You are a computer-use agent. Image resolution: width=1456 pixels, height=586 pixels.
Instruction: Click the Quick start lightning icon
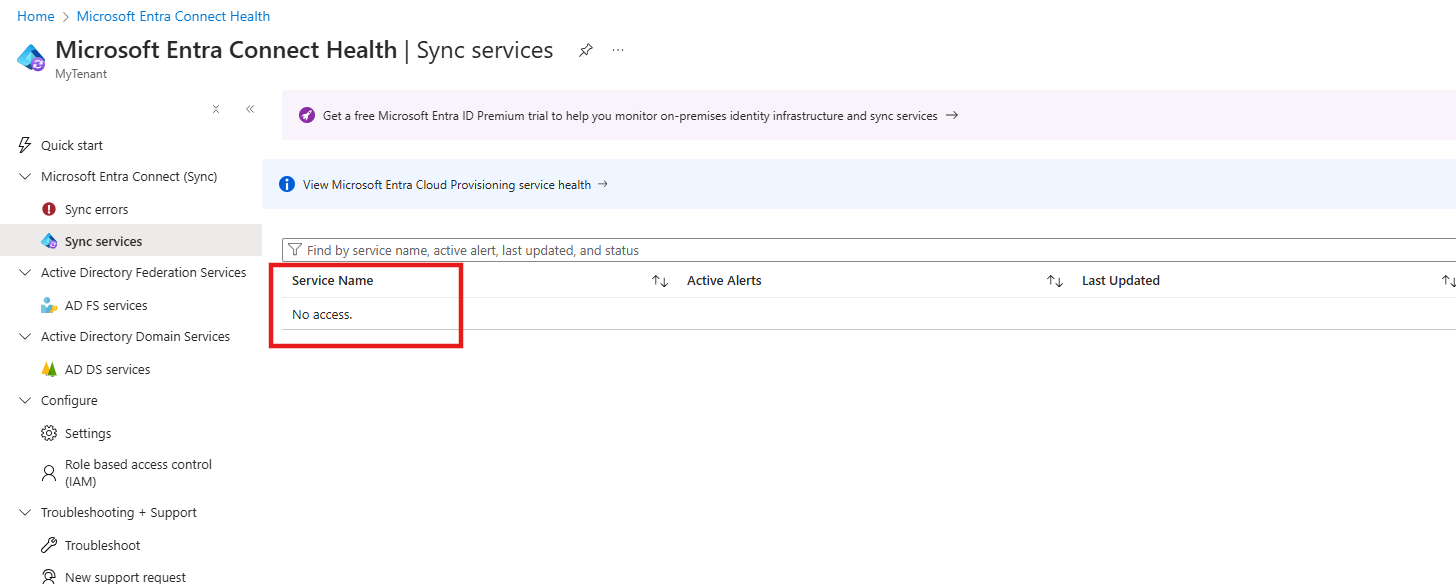(x=24, y=144)
